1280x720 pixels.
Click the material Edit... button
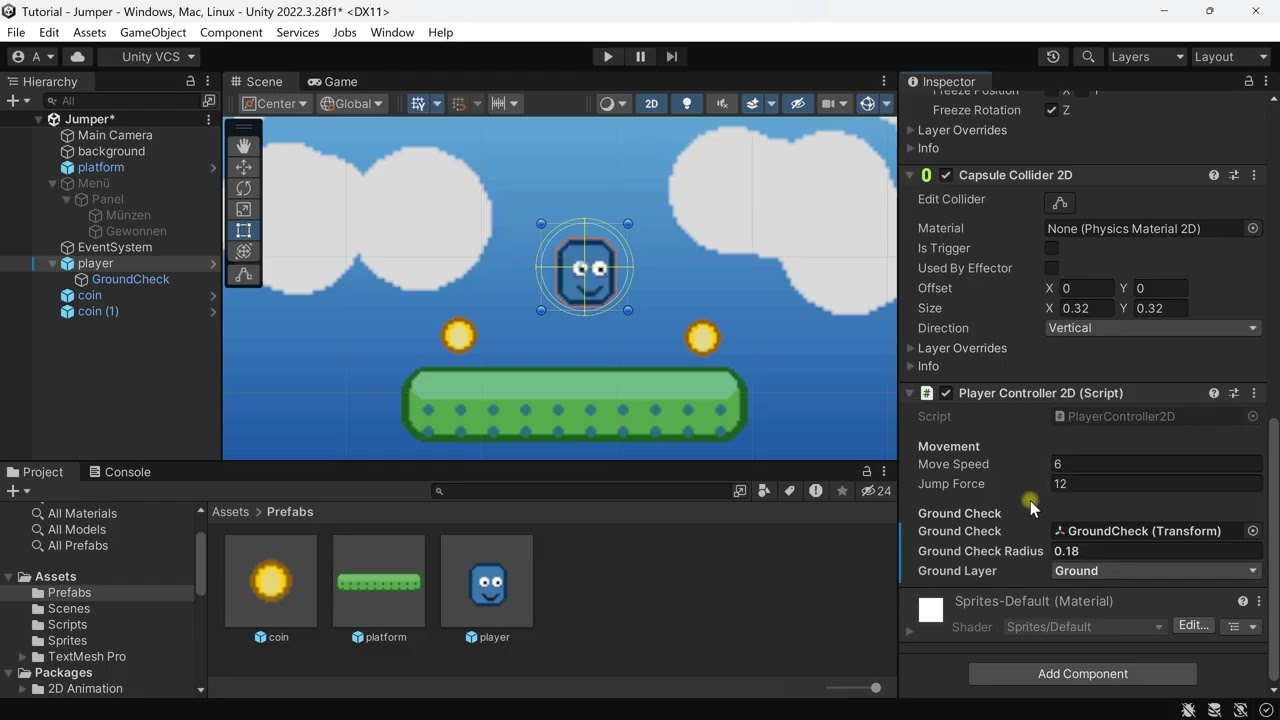(x=1194, y=625)
